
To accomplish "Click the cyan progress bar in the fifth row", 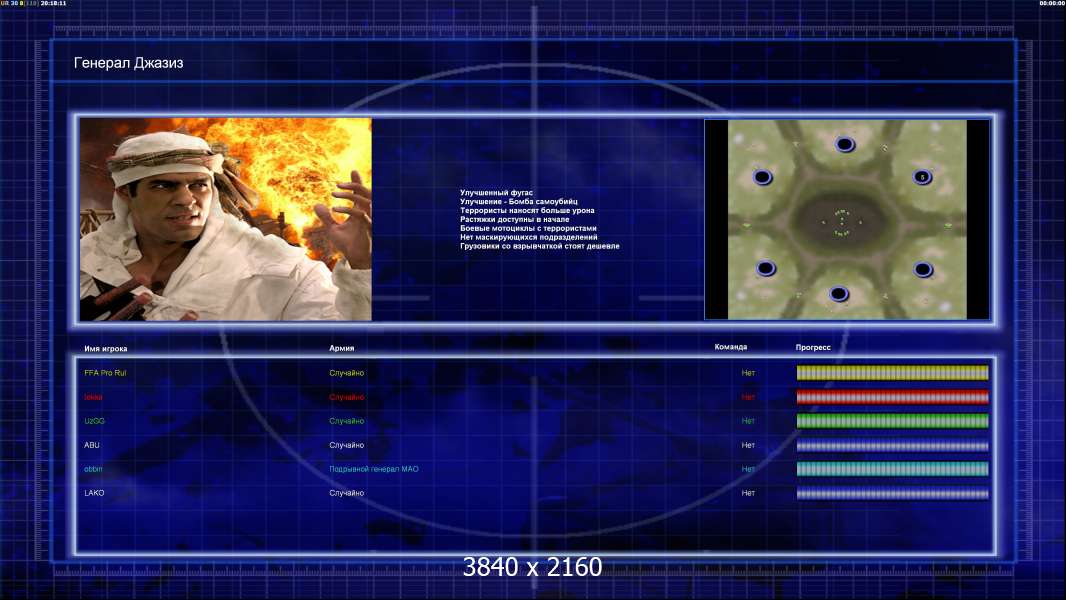I will [892, 469].
